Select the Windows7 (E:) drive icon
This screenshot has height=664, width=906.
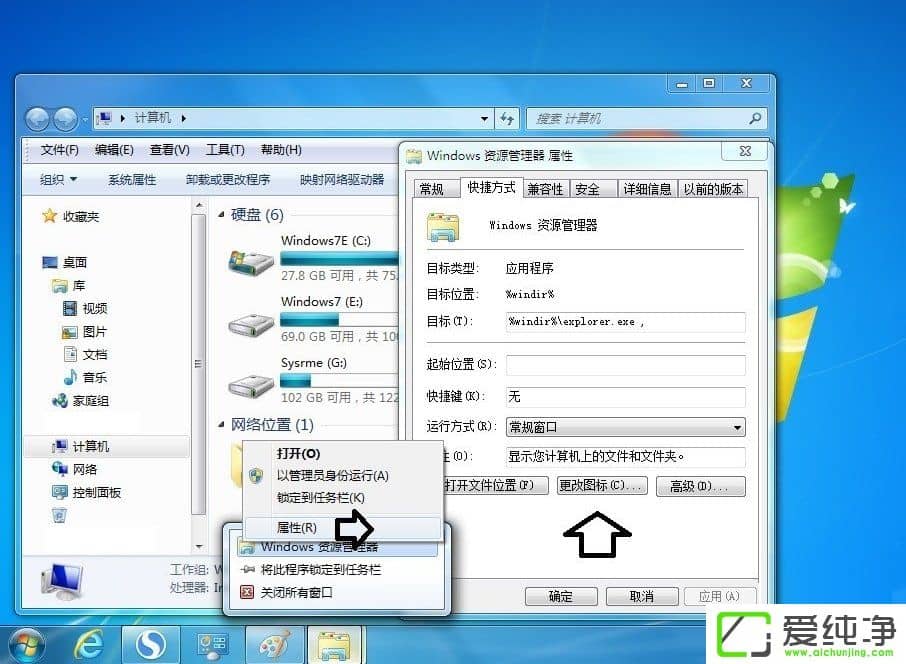tap(251, 325)
